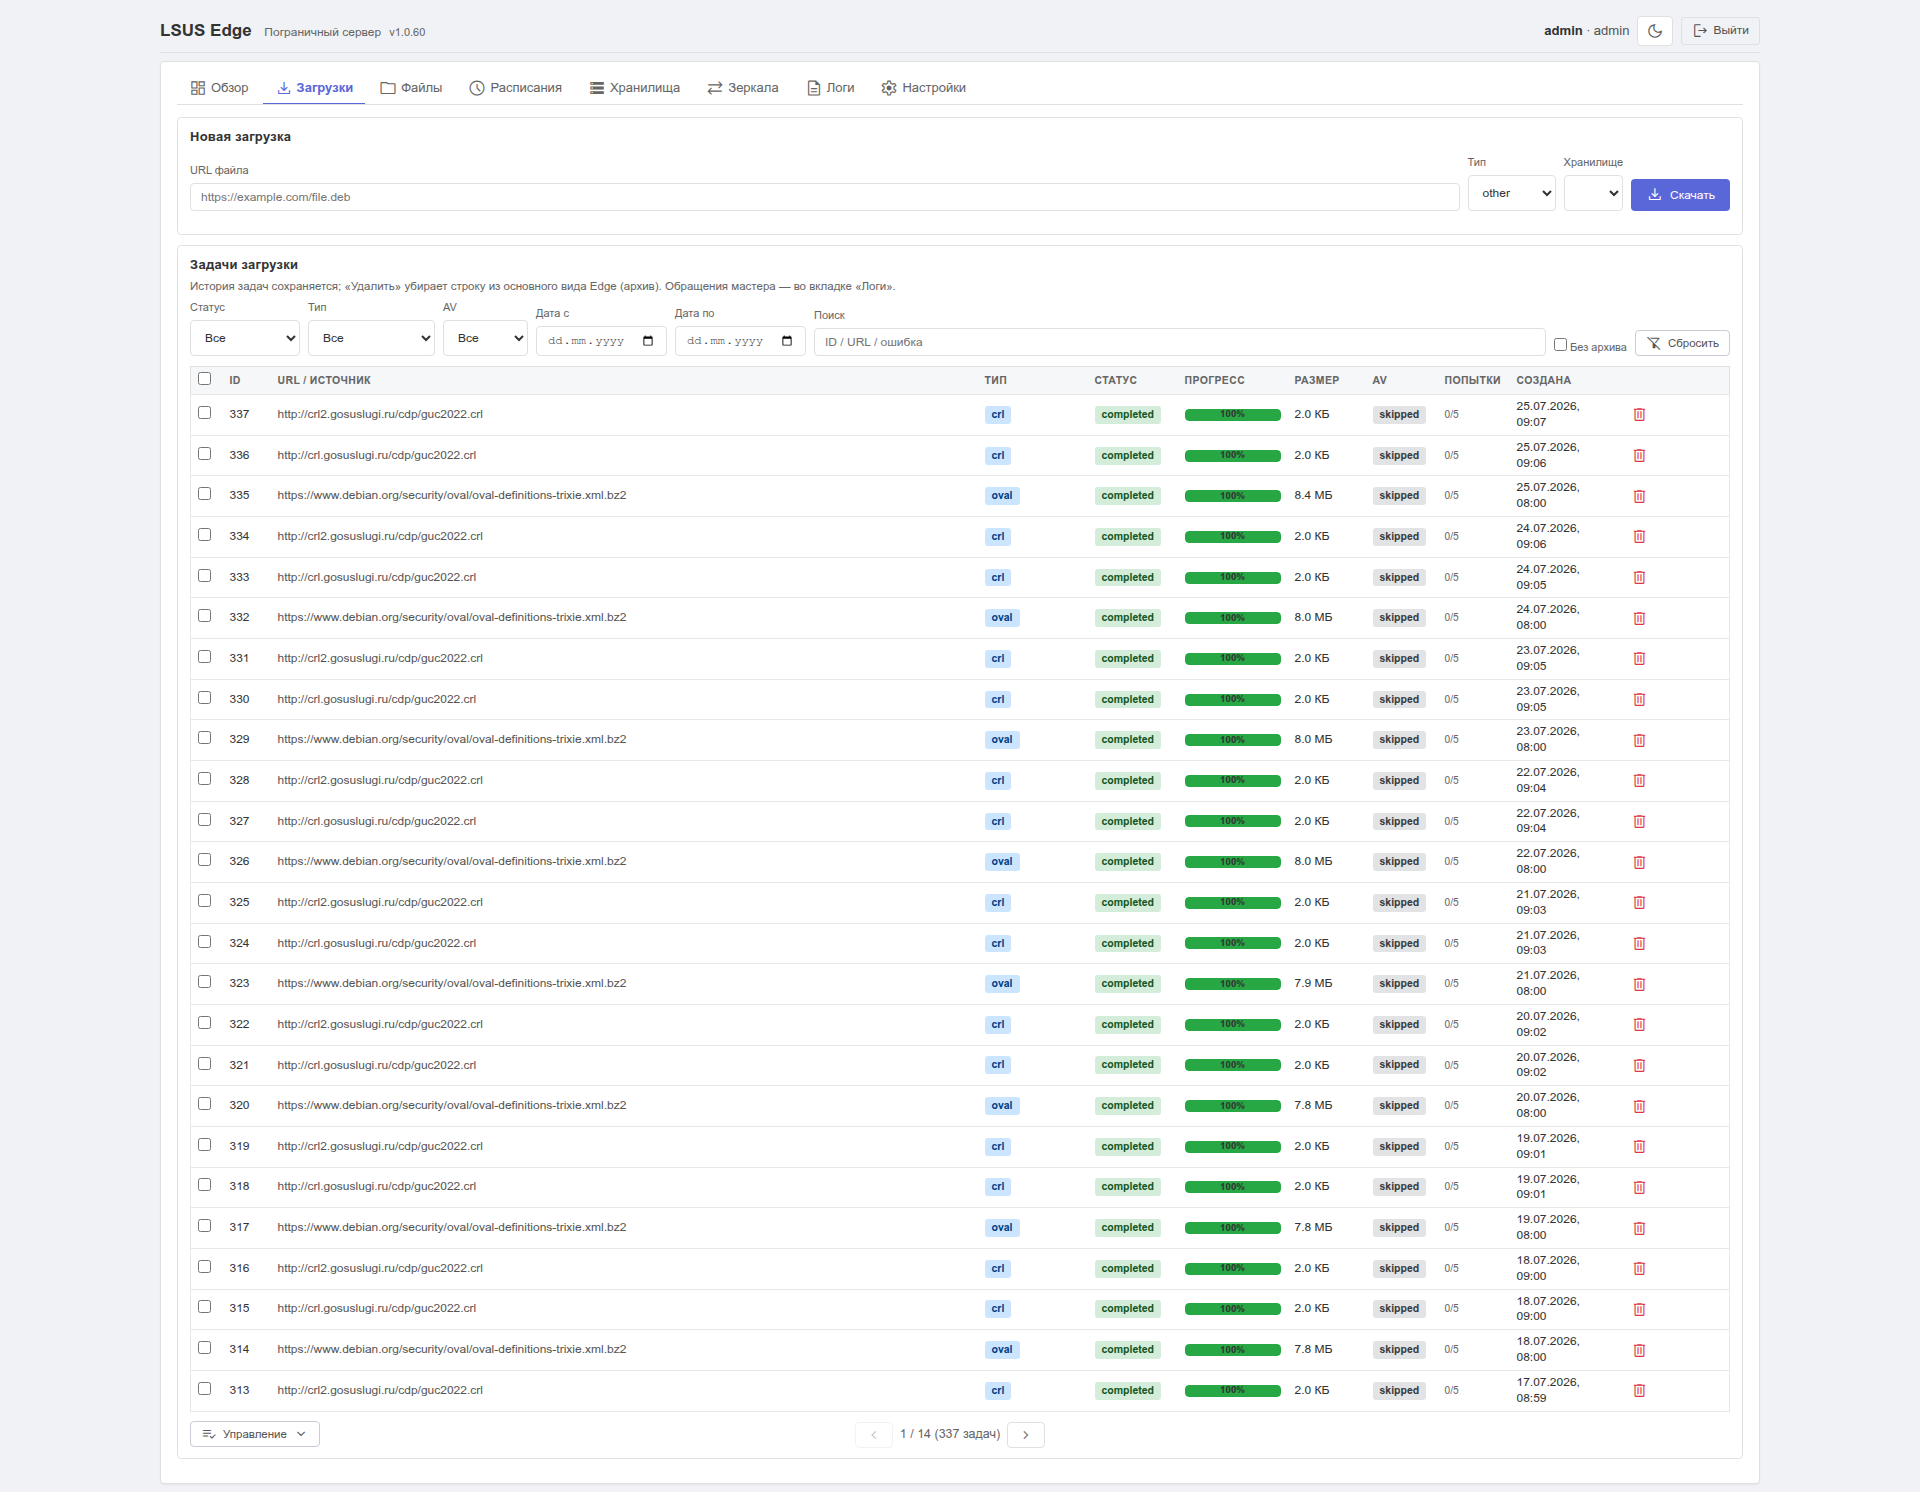Go to next page with the right chevron
The height and width of the screenshot is (1492, 1920).
tap(1026, 1435)
